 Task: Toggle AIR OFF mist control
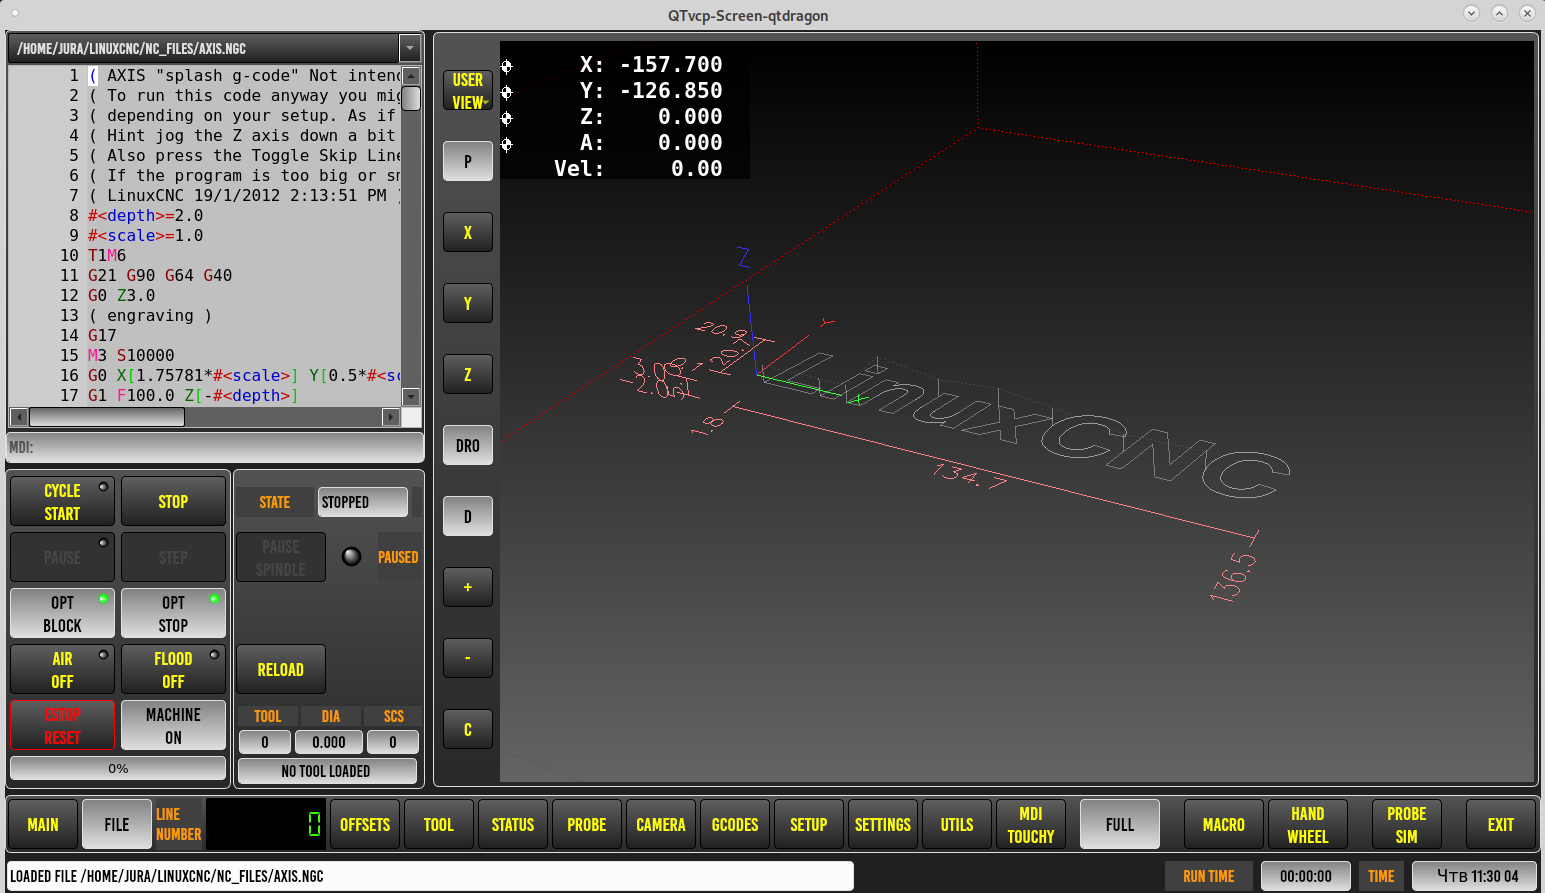pos(62,670)
